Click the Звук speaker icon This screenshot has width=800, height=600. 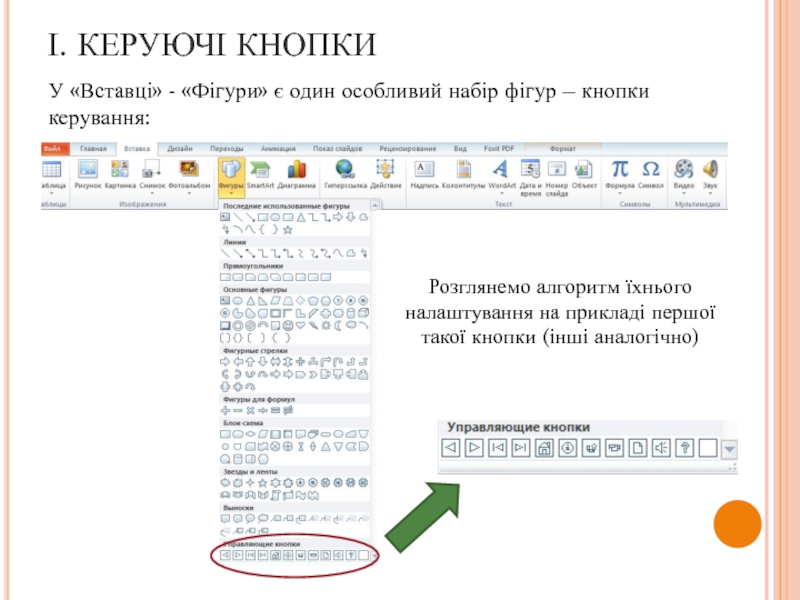tap(710, 169)
